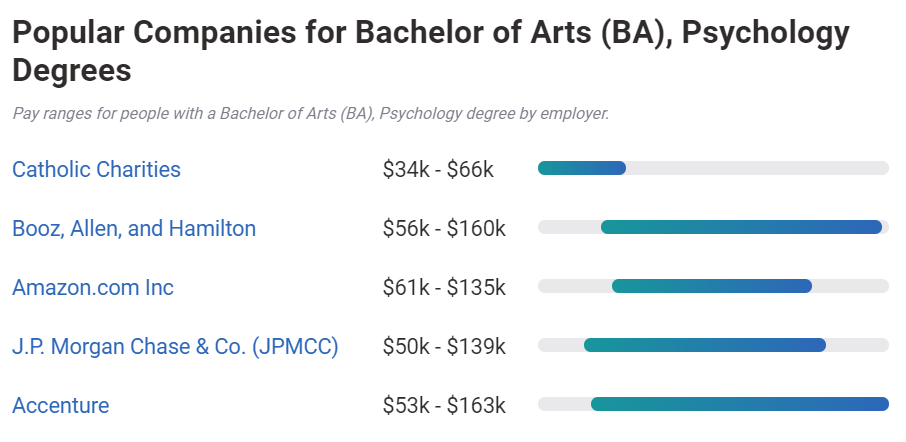Click the filled Amazon.com Inc pay range bar
Viewport: 906px width, 442px height.
[x=711, y=286]
